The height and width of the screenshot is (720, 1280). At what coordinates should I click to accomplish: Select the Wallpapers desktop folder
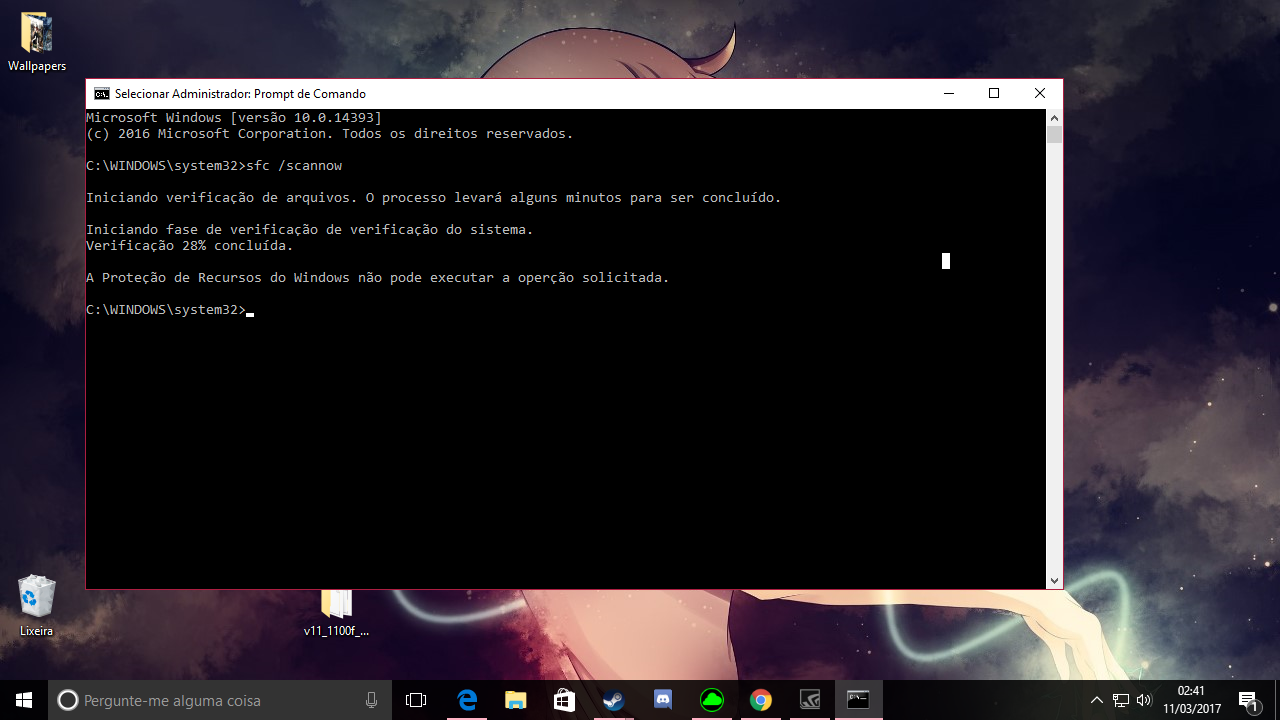[37, 43]
